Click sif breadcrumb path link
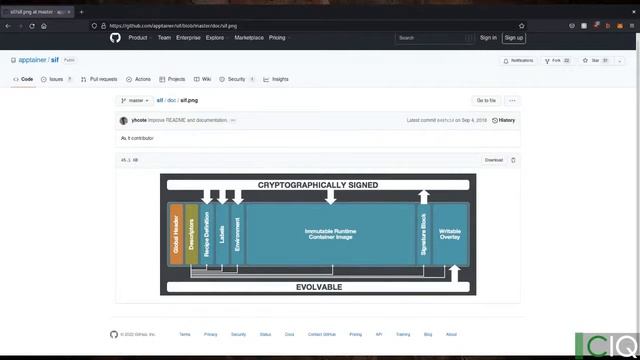 pyautogui.click(x=160, y=100)
